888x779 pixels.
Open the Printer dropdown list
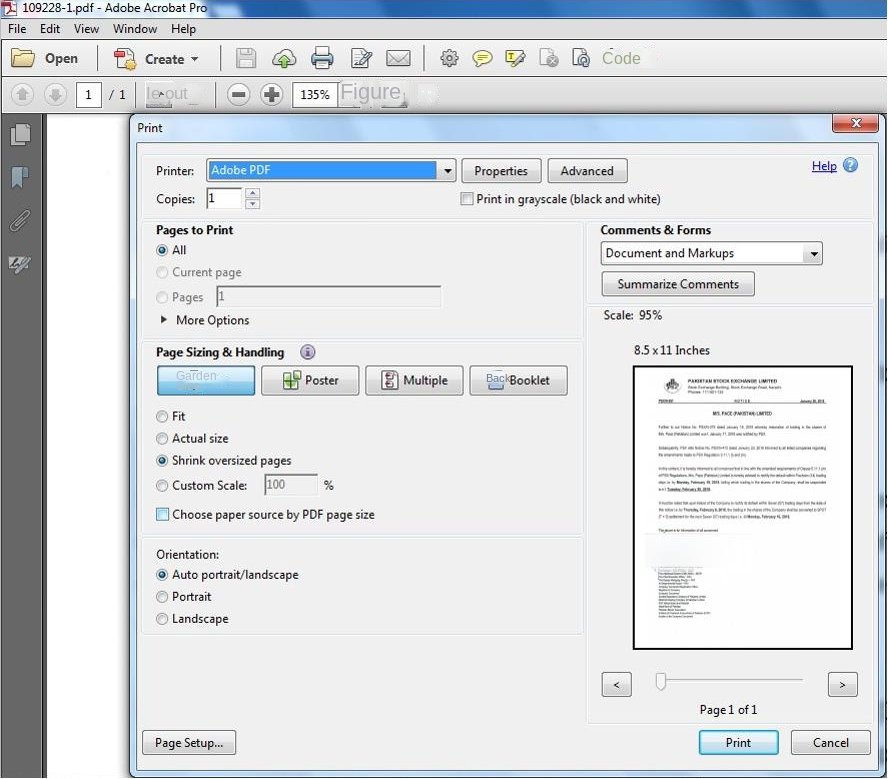pos(447,171)
